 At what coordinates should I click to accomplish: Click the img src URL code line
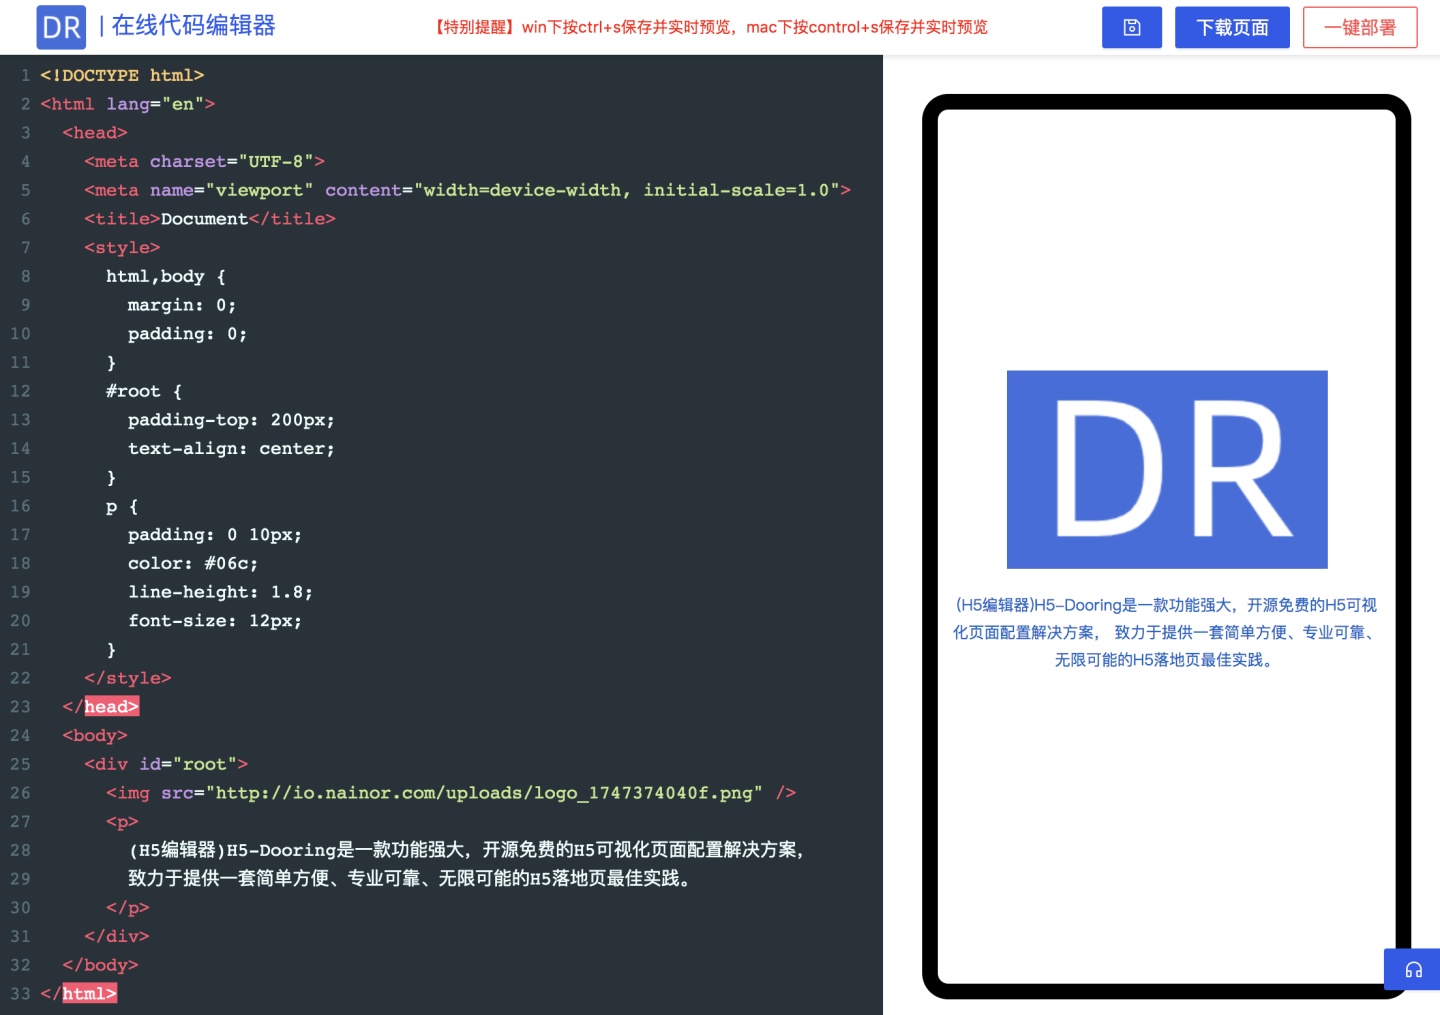[x=451, y=793]
